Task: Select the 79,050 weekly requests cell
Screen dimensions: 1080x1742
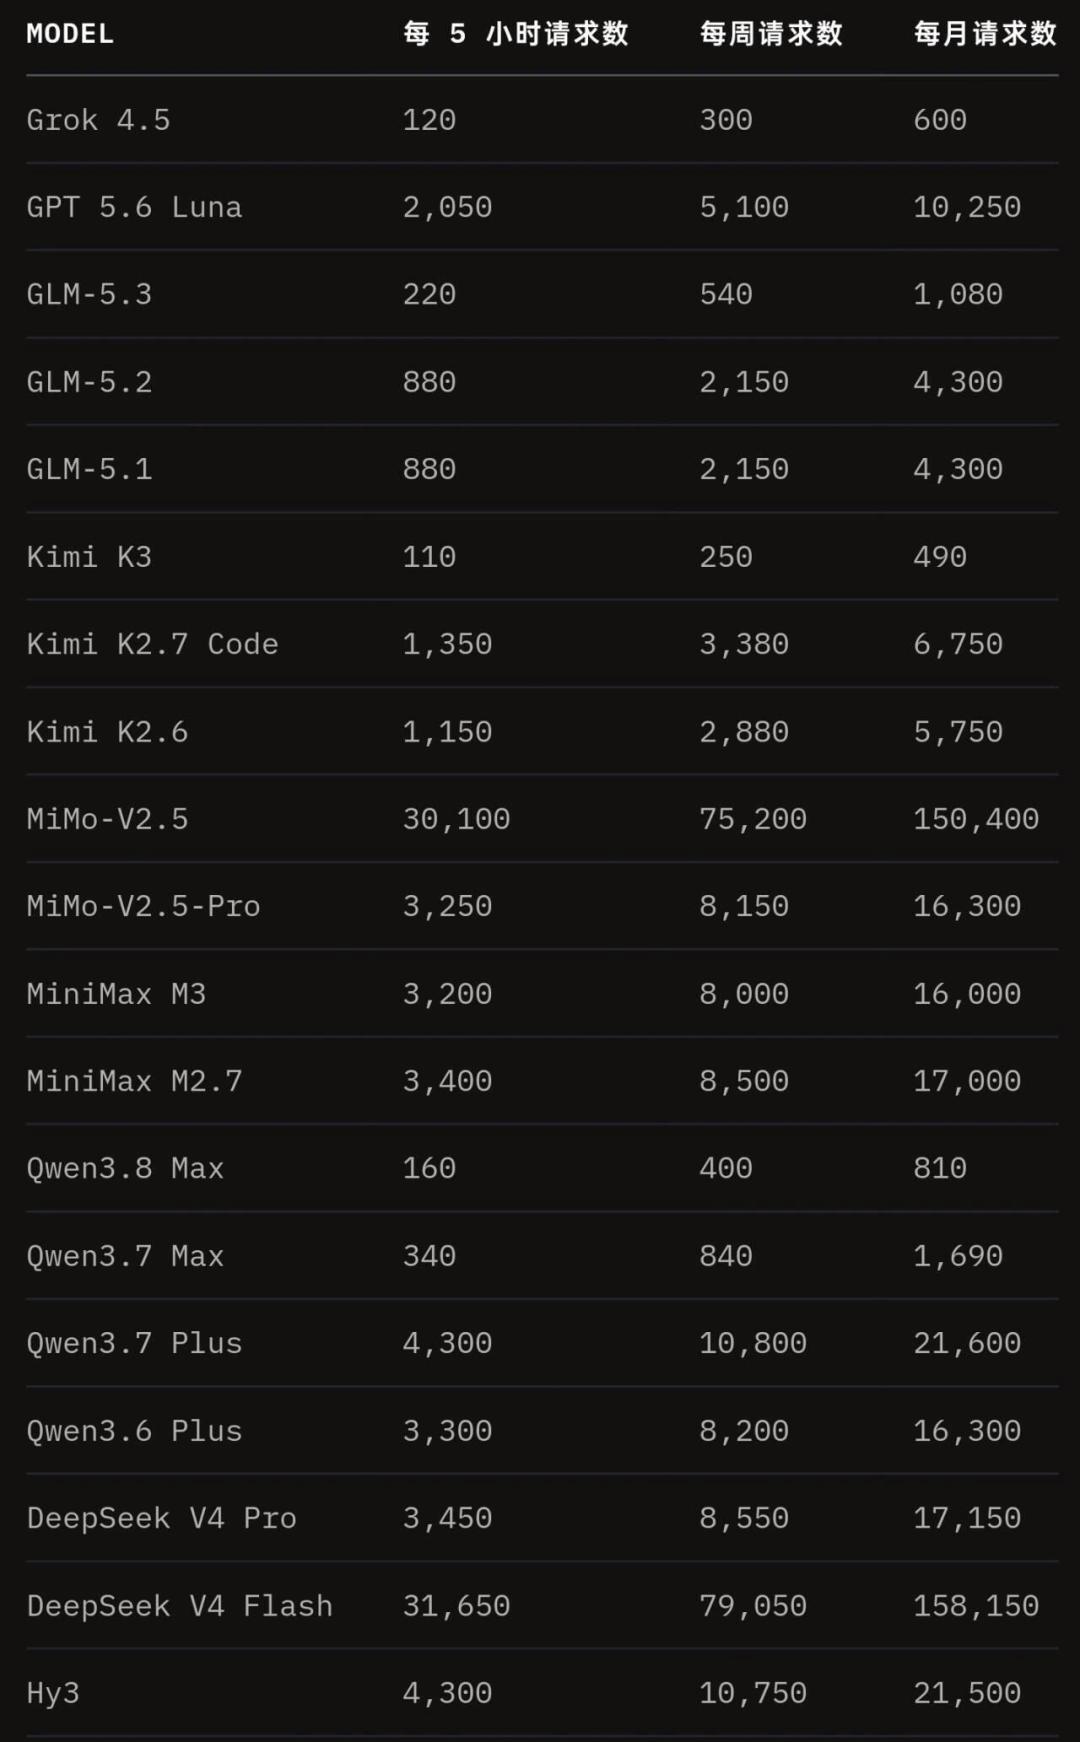Action: coord(753,1606)
